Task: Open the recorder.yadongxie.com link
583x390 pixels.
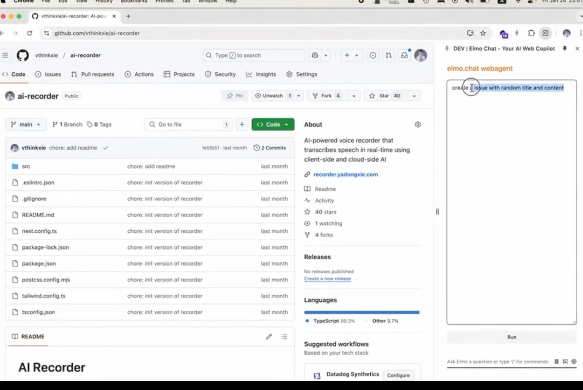Action: tap(345, 174)
